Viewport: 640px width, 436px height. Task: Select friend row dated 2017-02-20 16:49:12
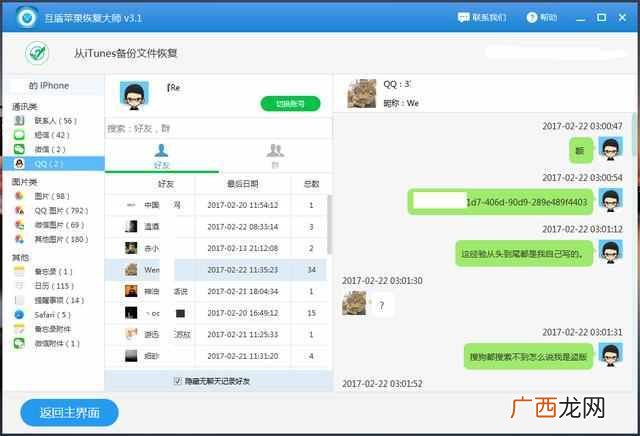tap(216, 313)
